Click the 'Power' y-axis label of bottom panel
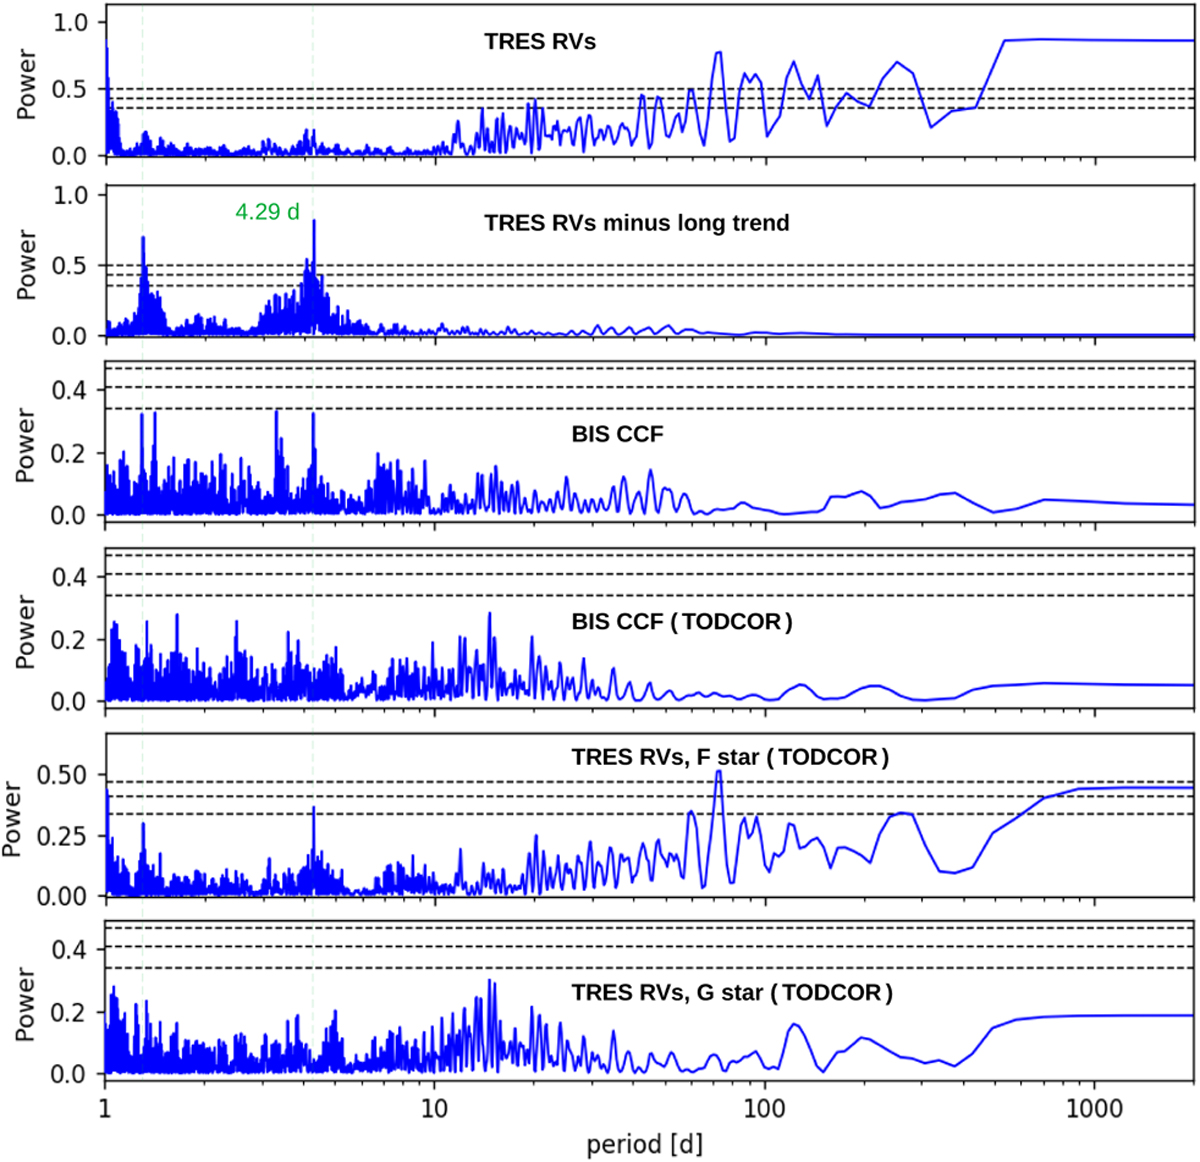Screen dimensions: 1200x1162 coord(27,1003)
